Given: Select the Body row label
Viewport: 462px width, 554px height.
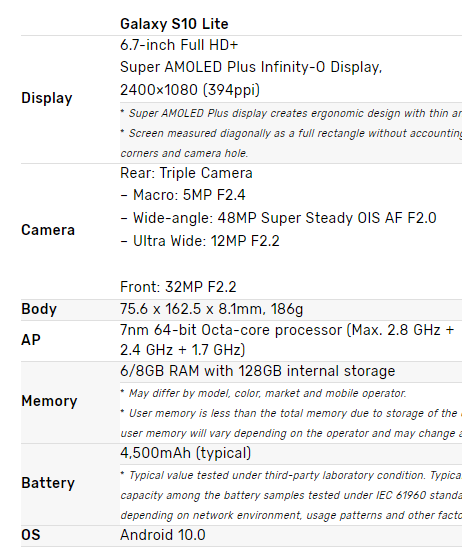Looking at the screenshot, I should click(39, 309).
